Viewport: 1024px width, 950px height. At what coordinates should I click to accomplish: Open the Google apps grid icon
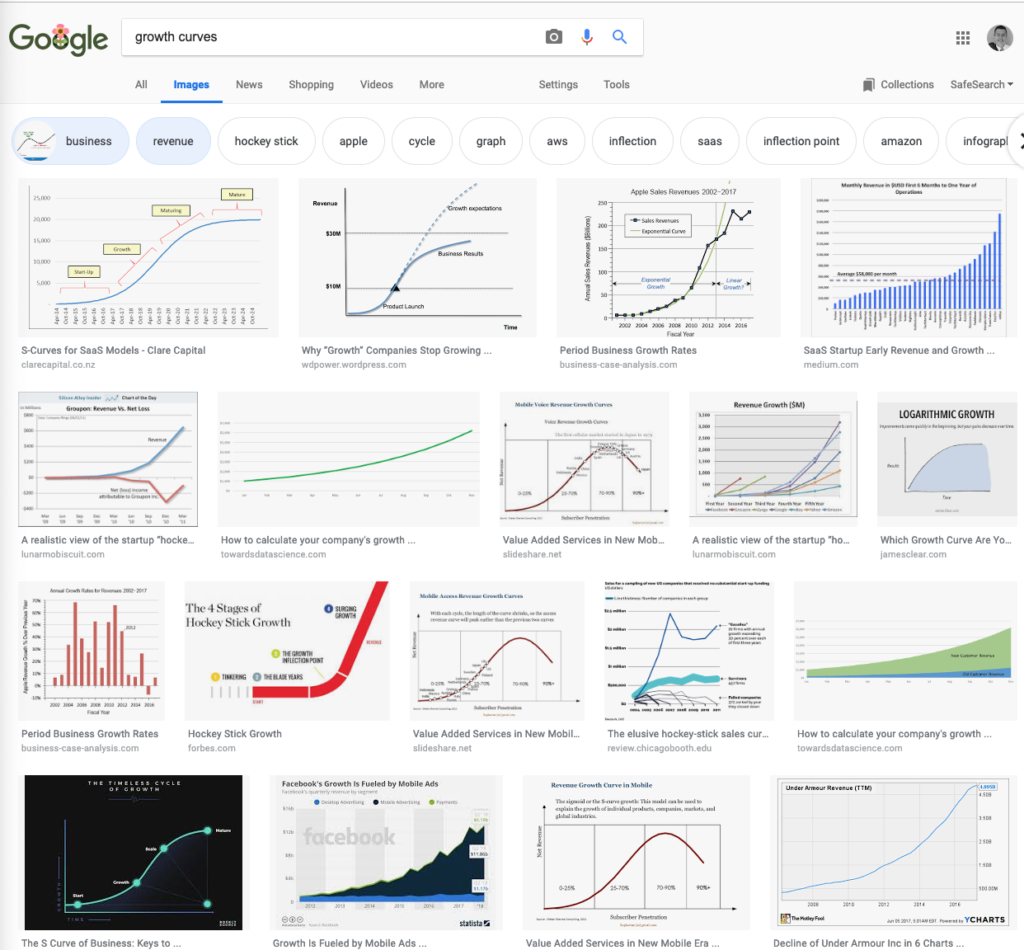point(963,37)
